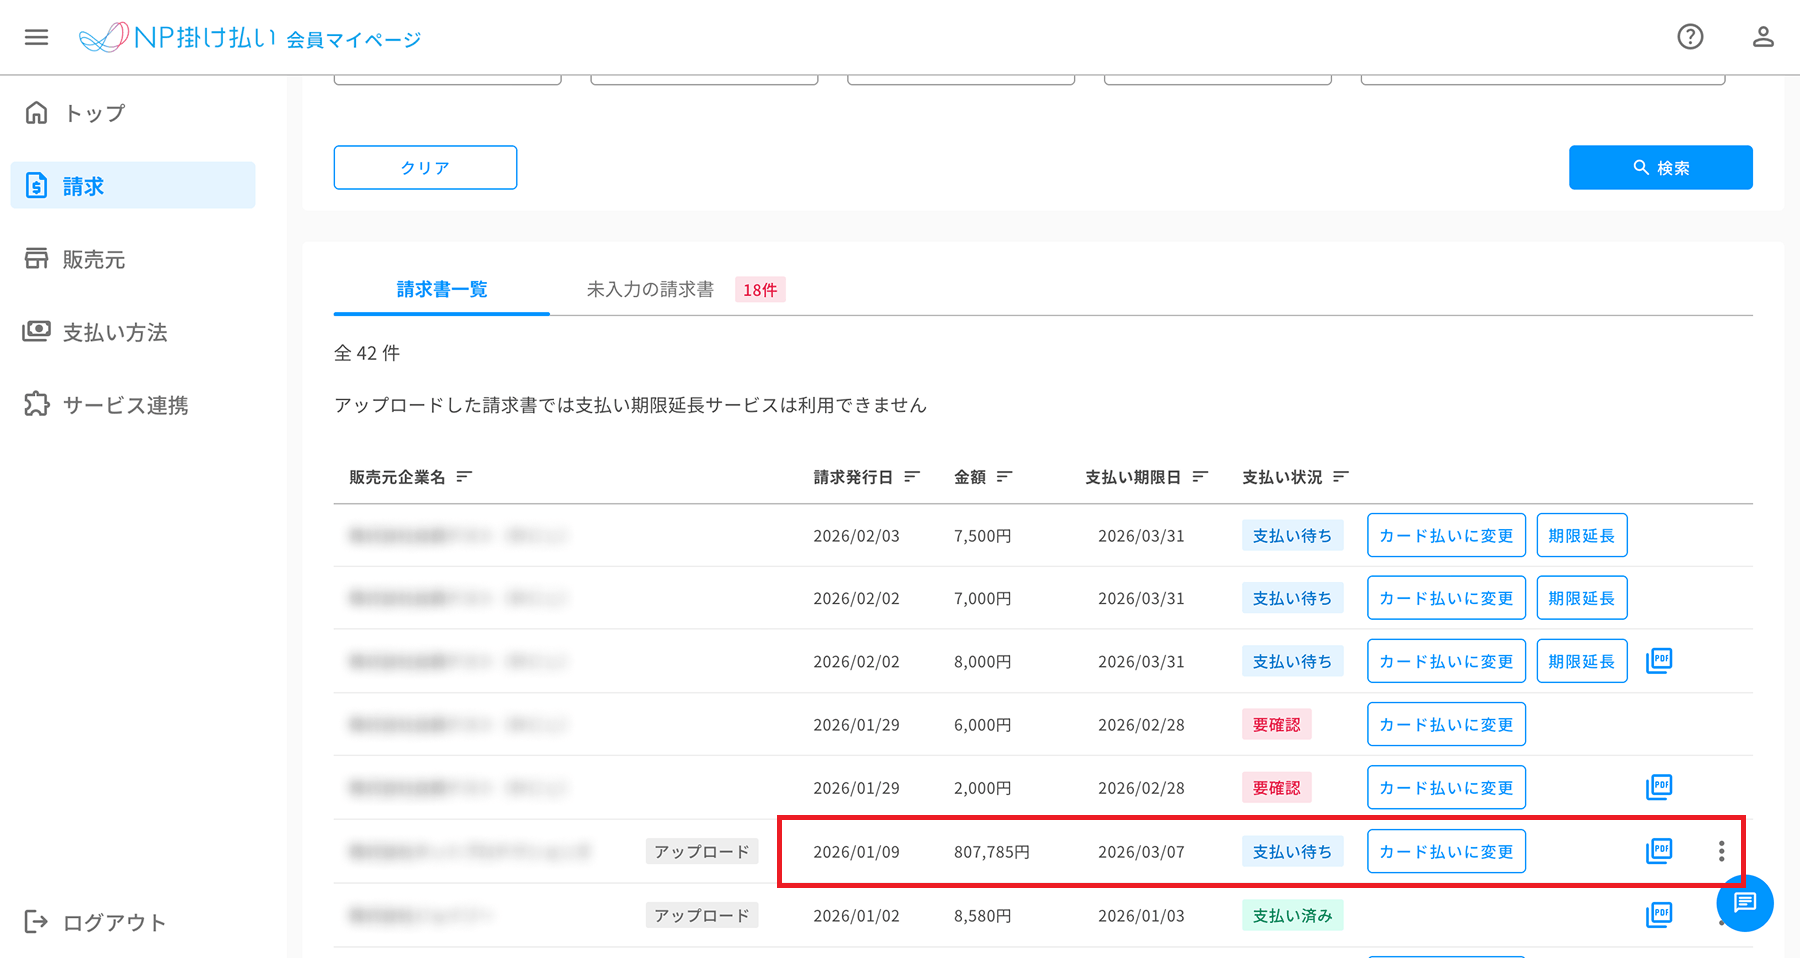Viewport: 1800px width, 958px height.
Task: Open the user account profile icon
Action: (x=1762, y=37)
